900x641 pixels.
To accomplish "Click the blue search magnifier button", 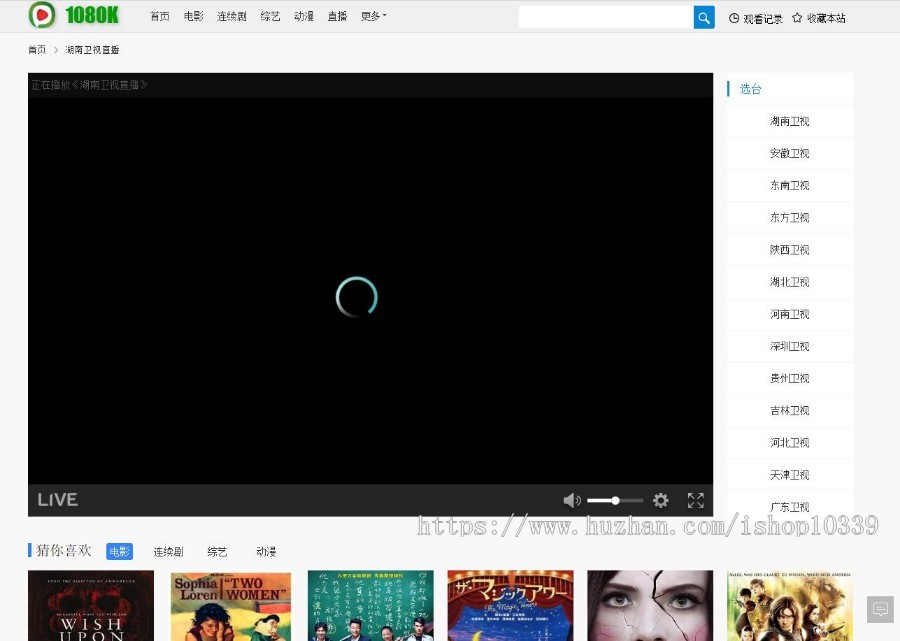I will pyautogui.click(x=704, y=17).
